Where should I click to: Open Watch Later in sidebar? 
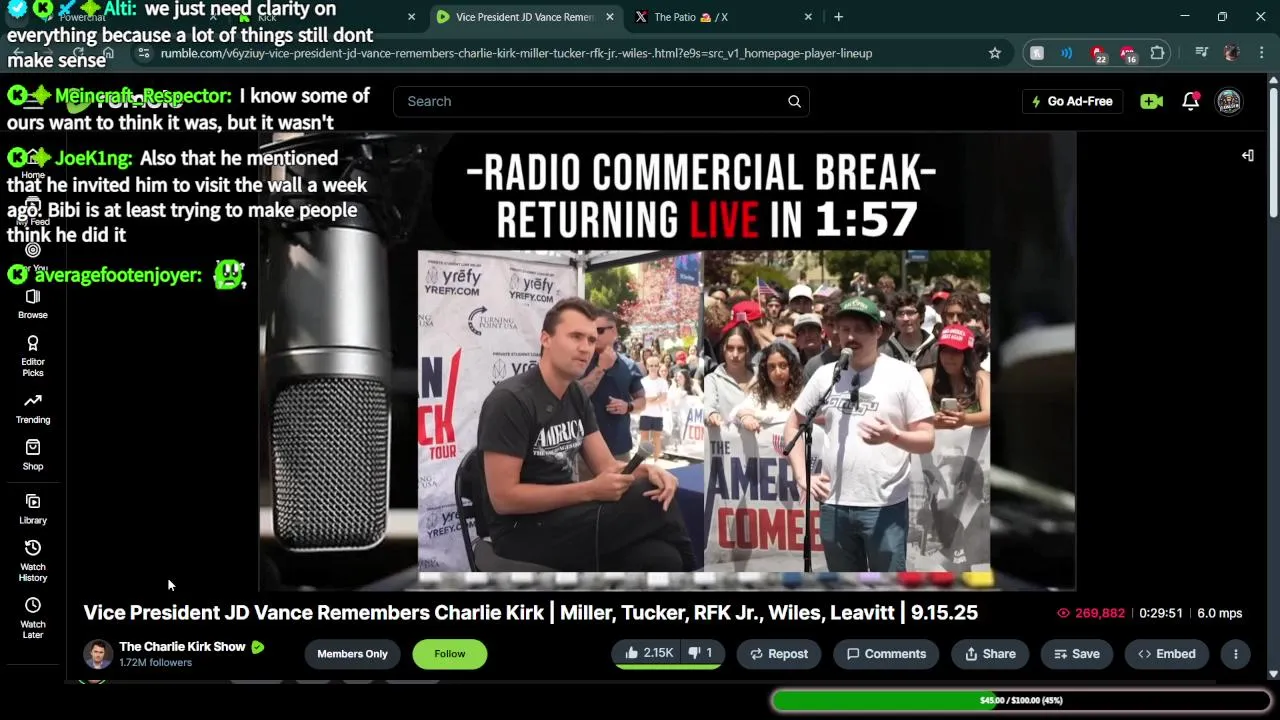tap(33, 617)
